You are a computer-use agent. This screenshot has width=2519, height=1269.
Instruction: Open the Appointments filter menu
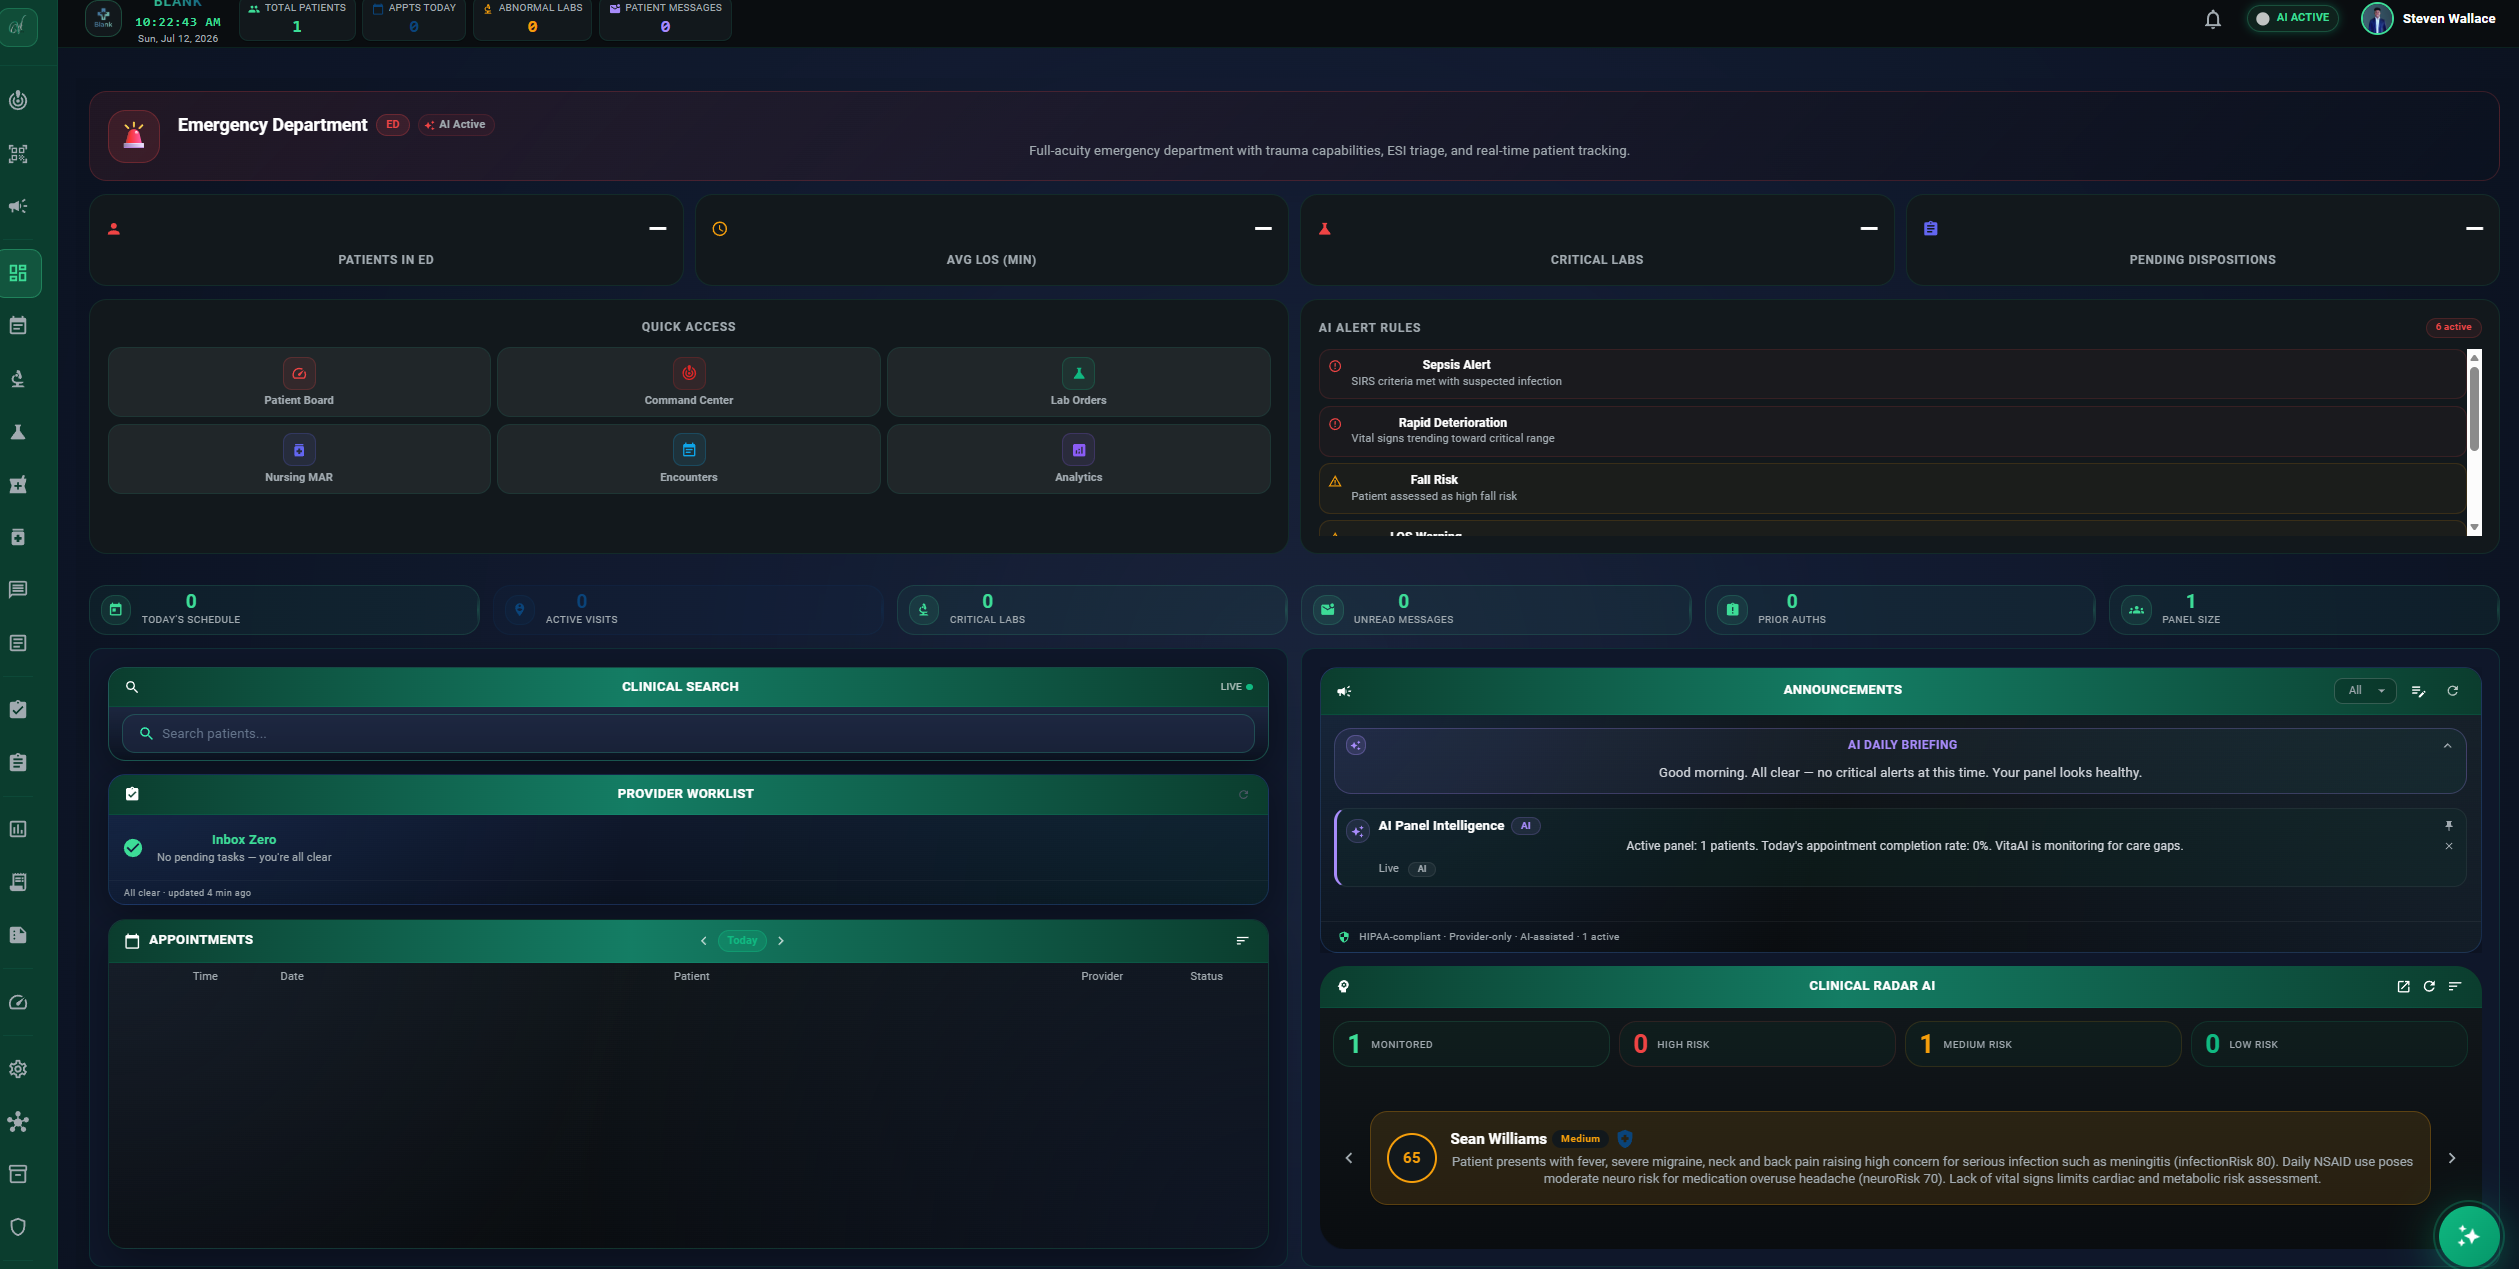[x=1242, y=940]
